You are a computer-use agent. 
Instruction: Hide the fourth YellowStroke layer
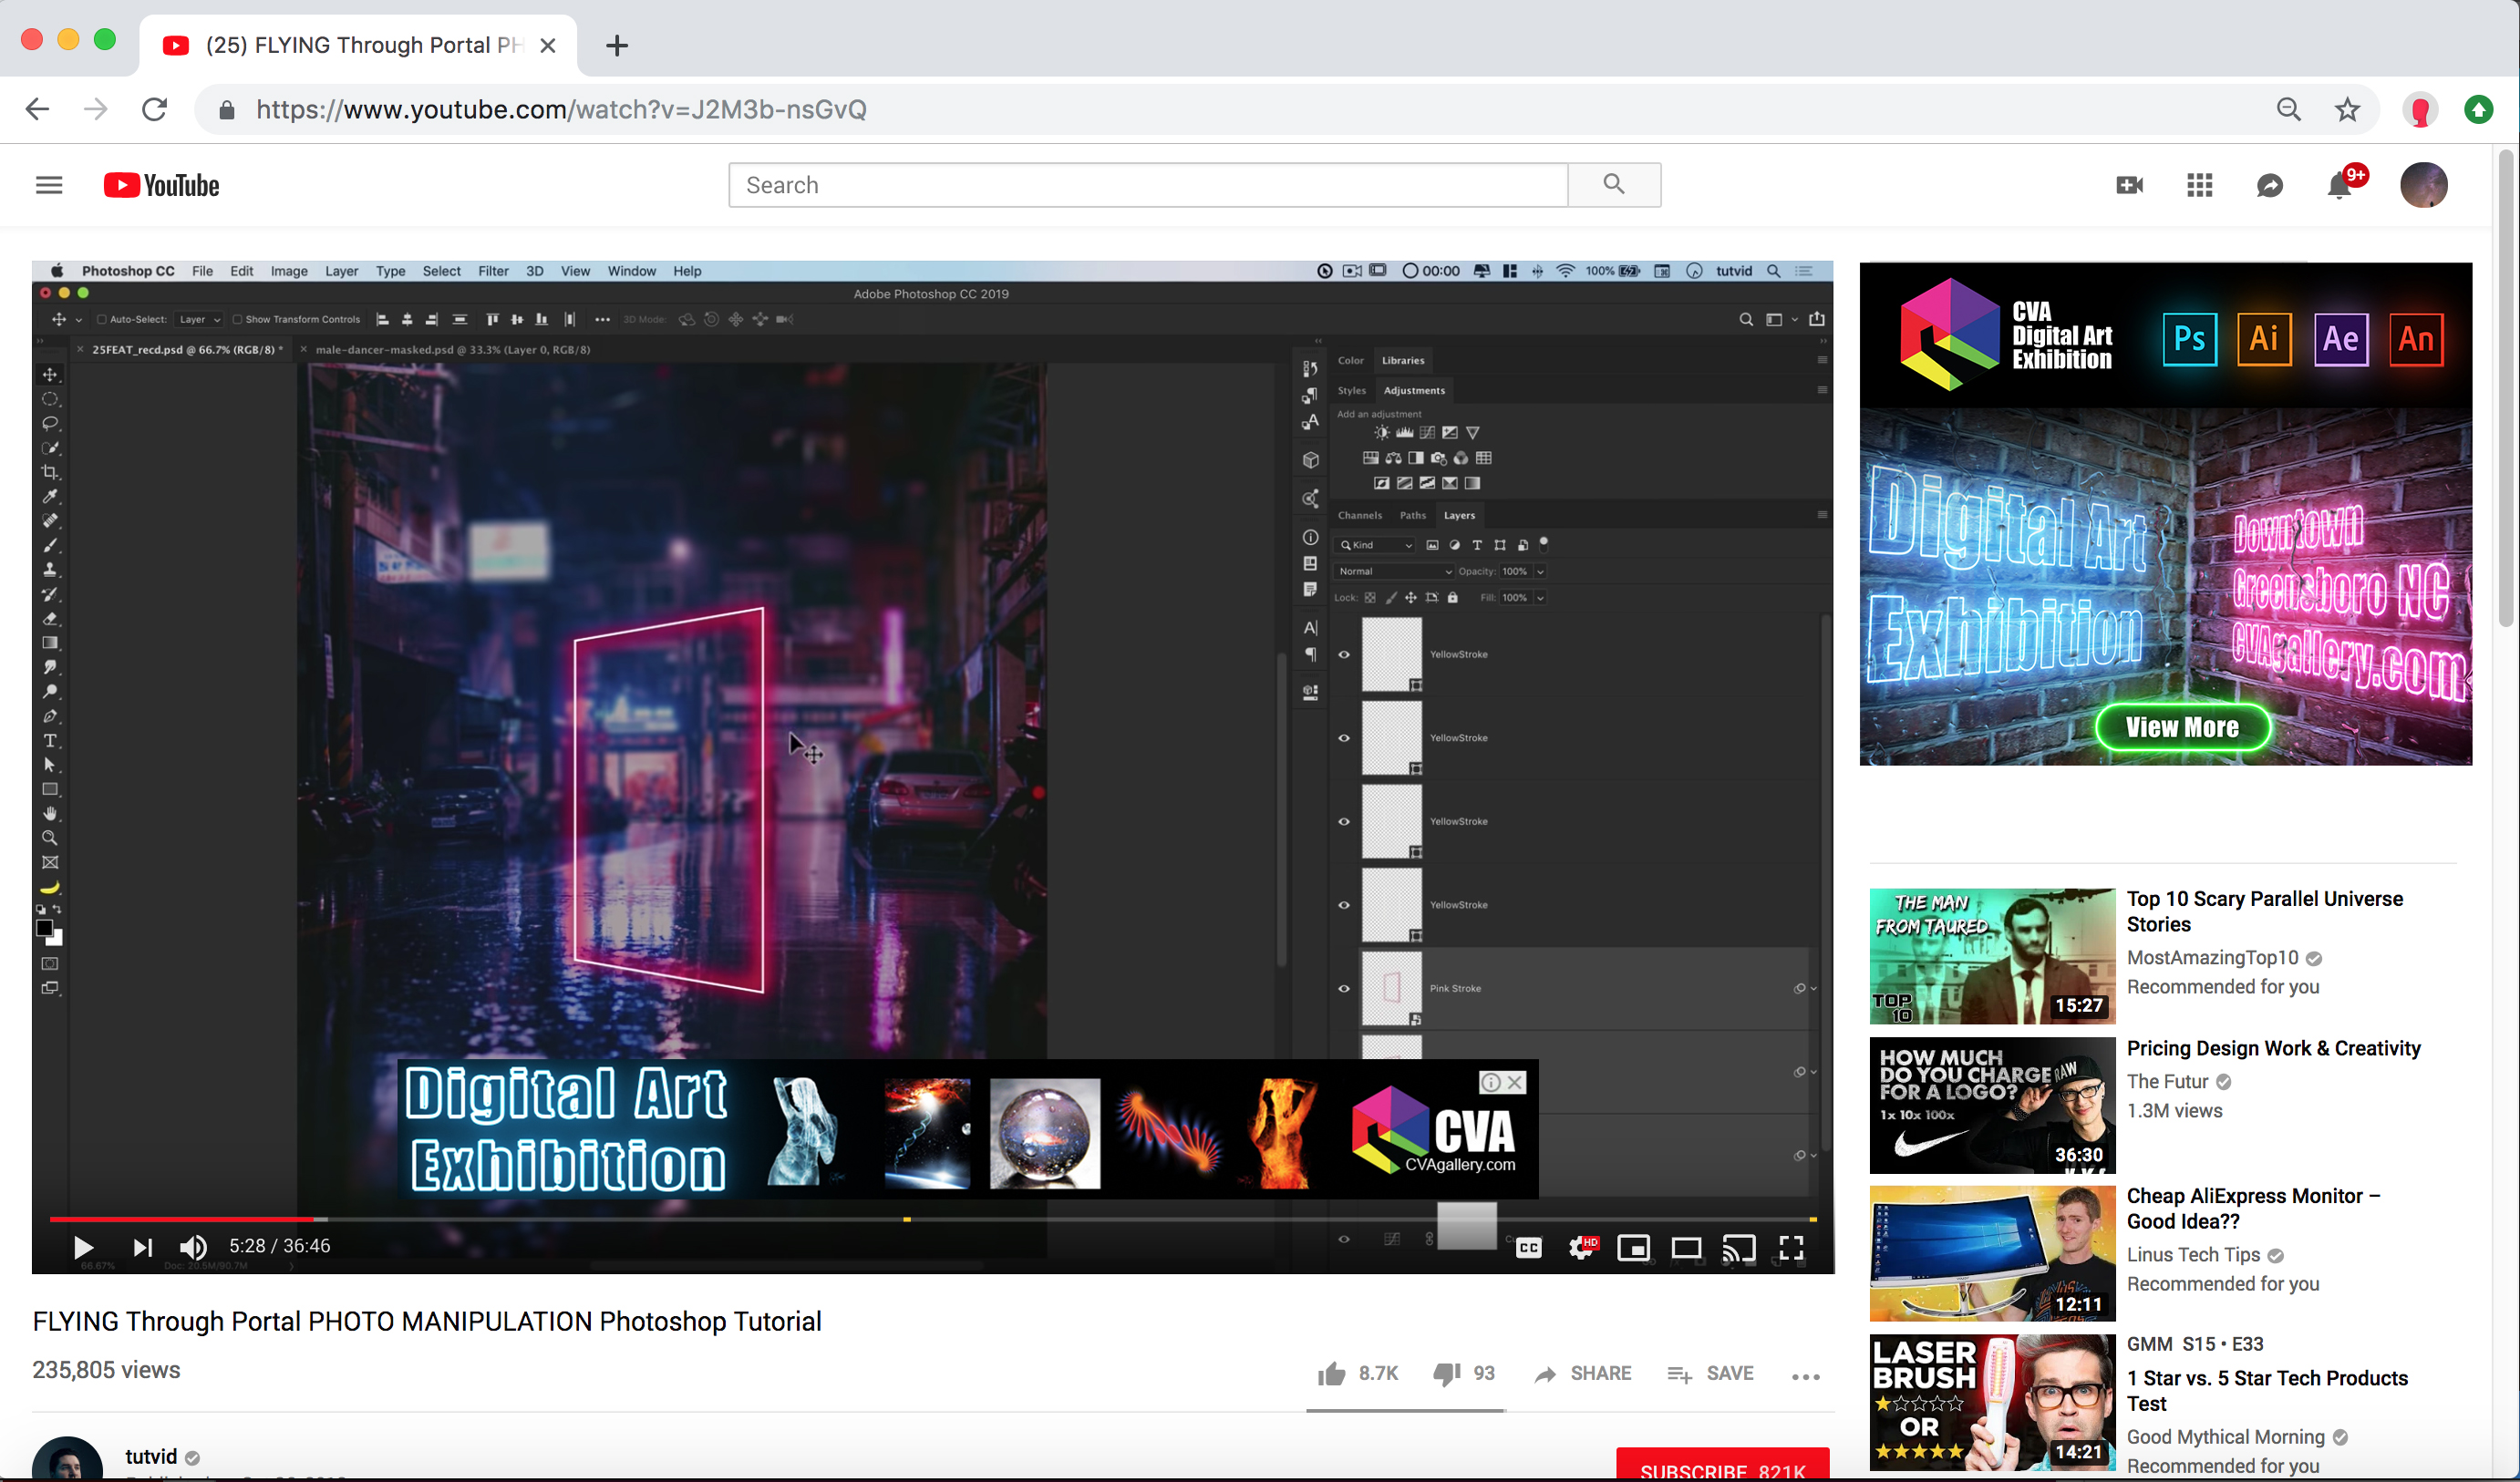1344,905
